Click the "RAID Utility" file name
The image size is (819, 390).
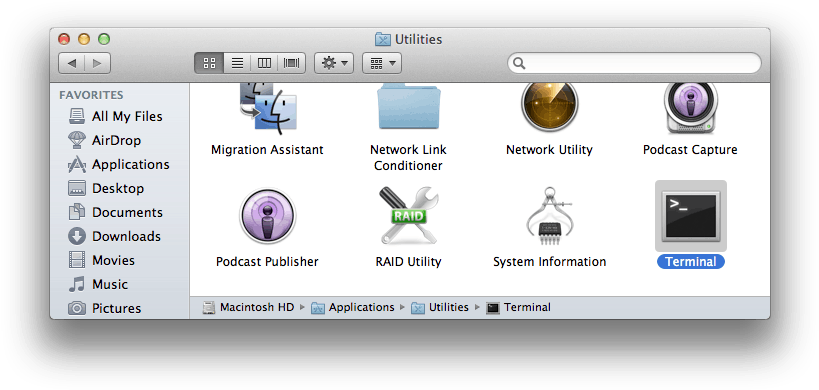[x=408, y=262]
